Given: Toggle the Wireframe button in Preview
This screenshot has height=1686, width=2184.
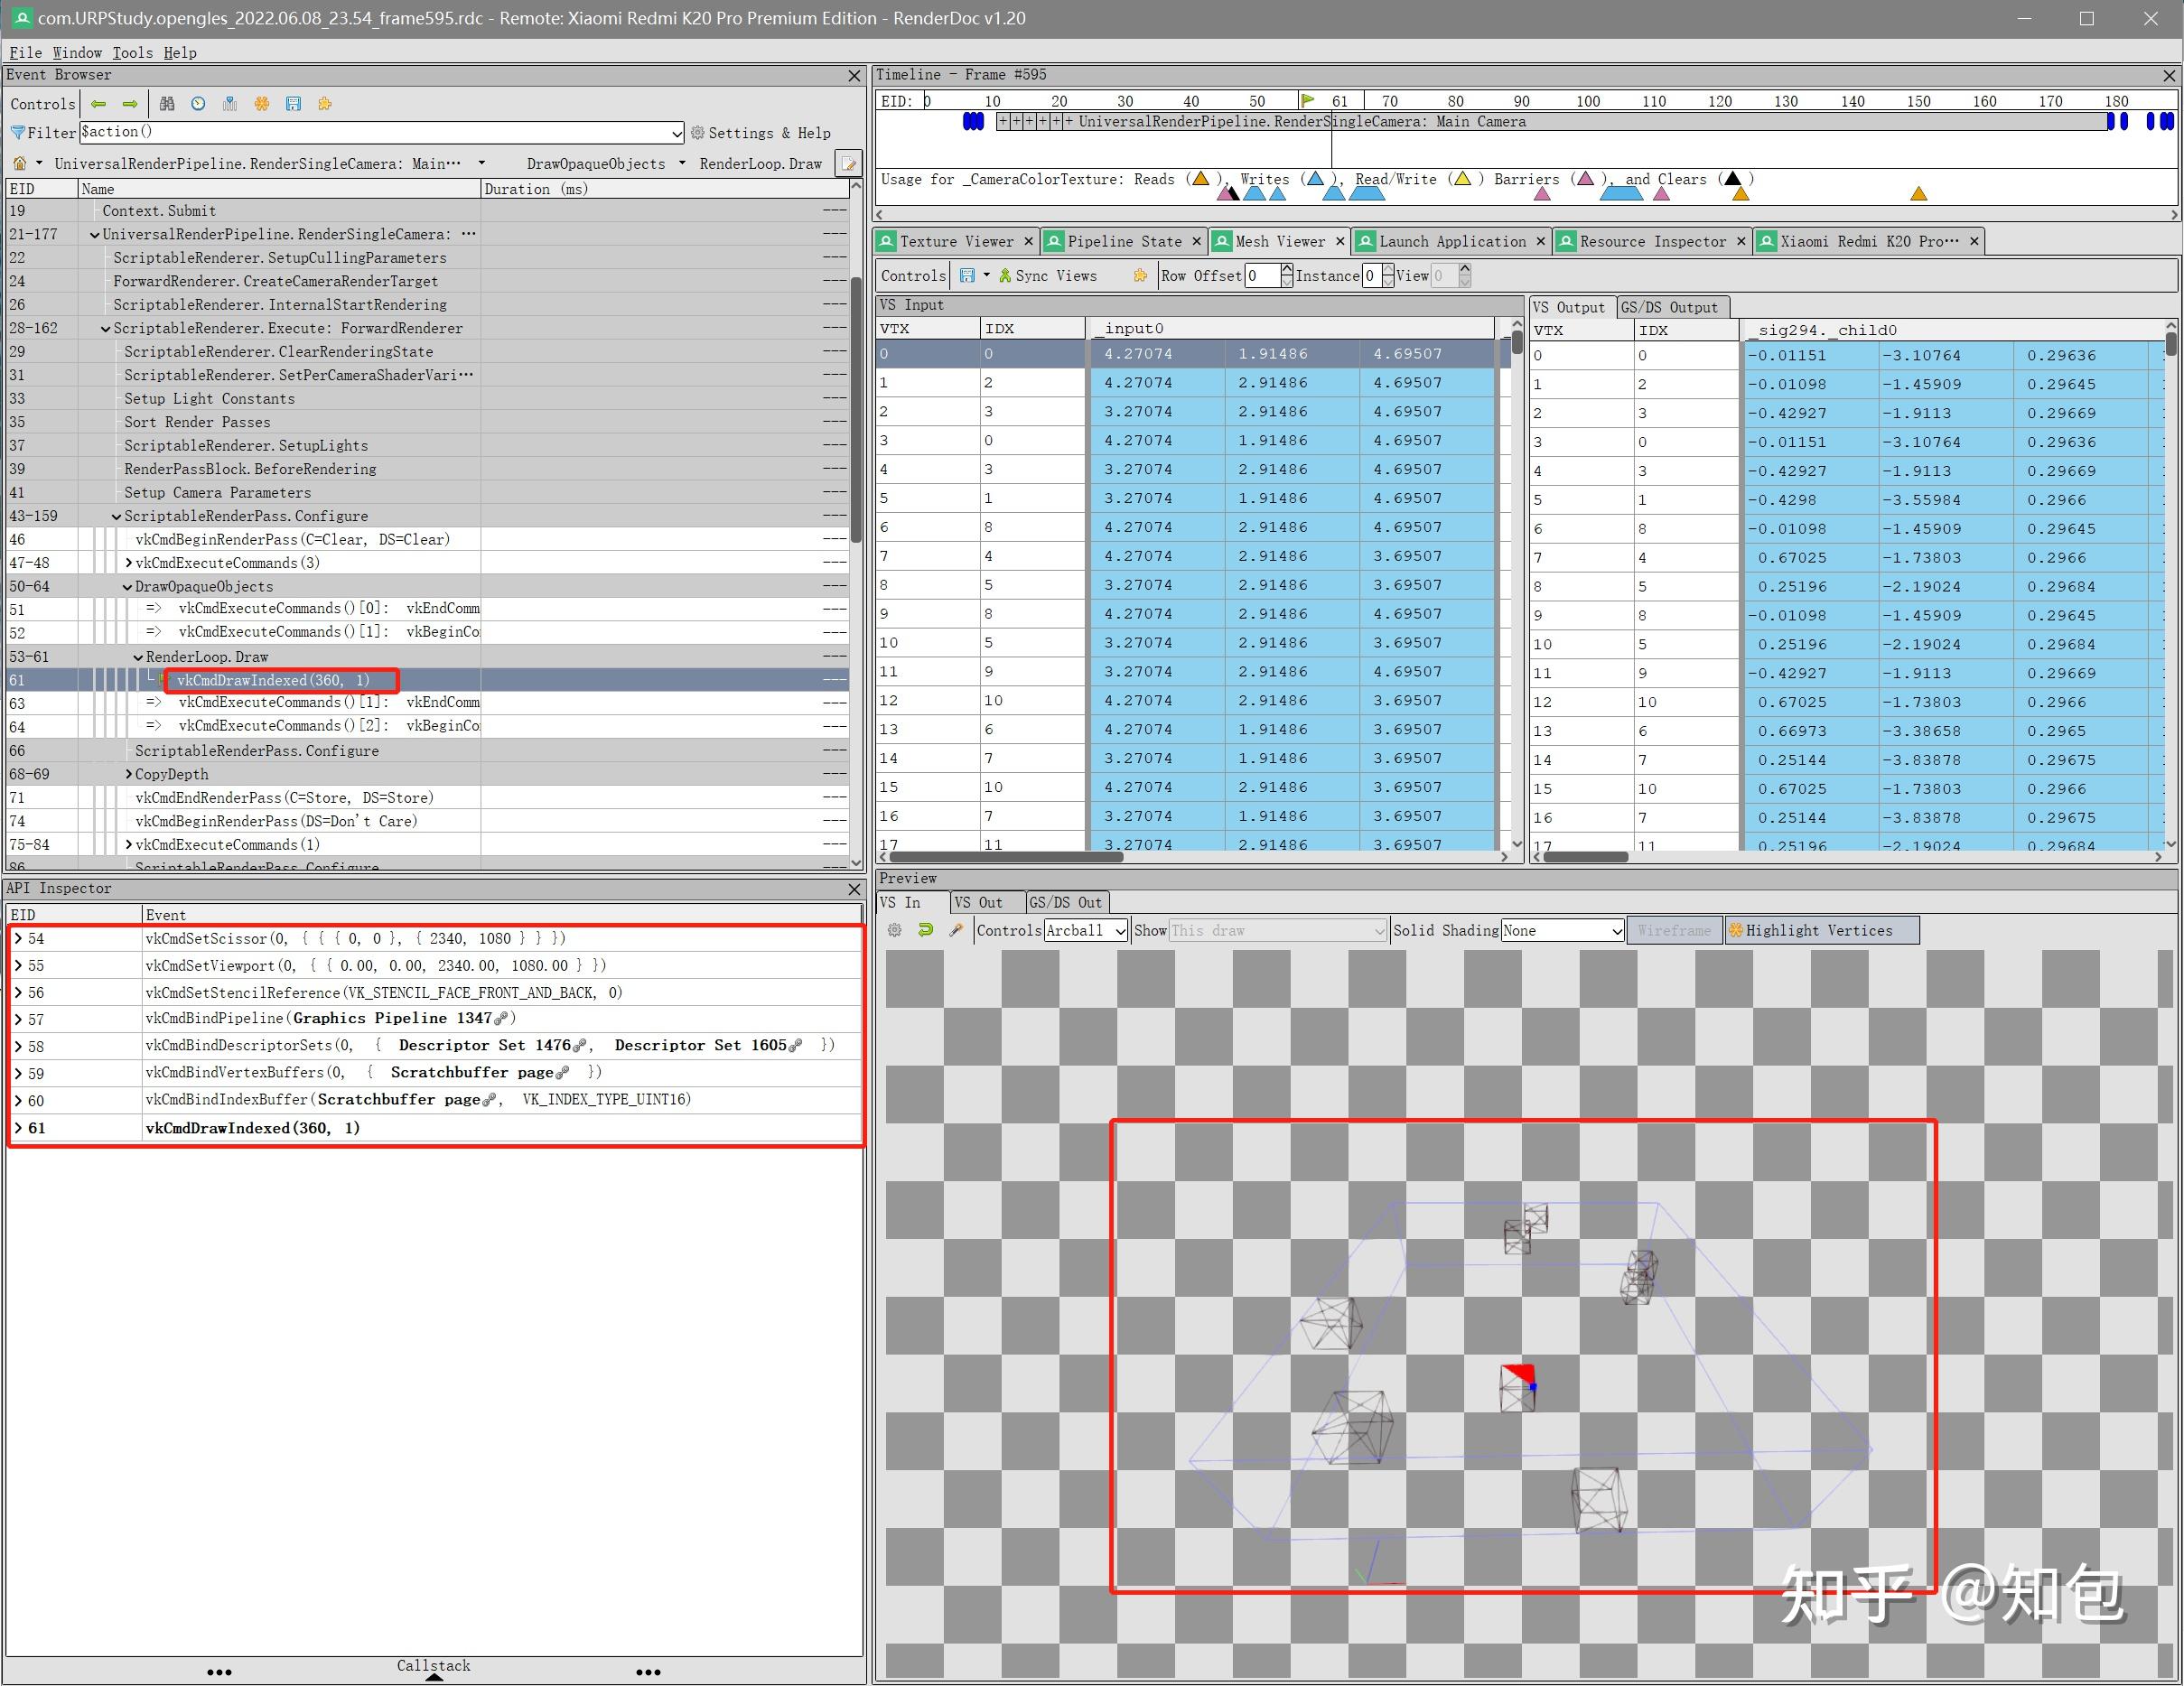Looking at the screenshot, I should [x=1674, y=930].
